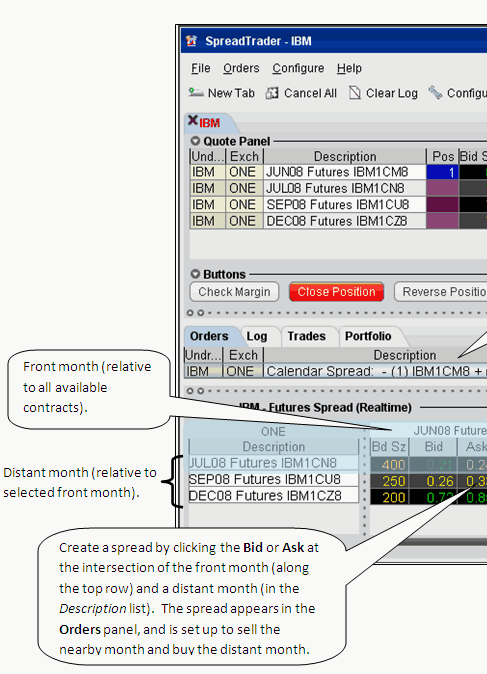
Task: Select the Orders tab
Action: [209, 336]
